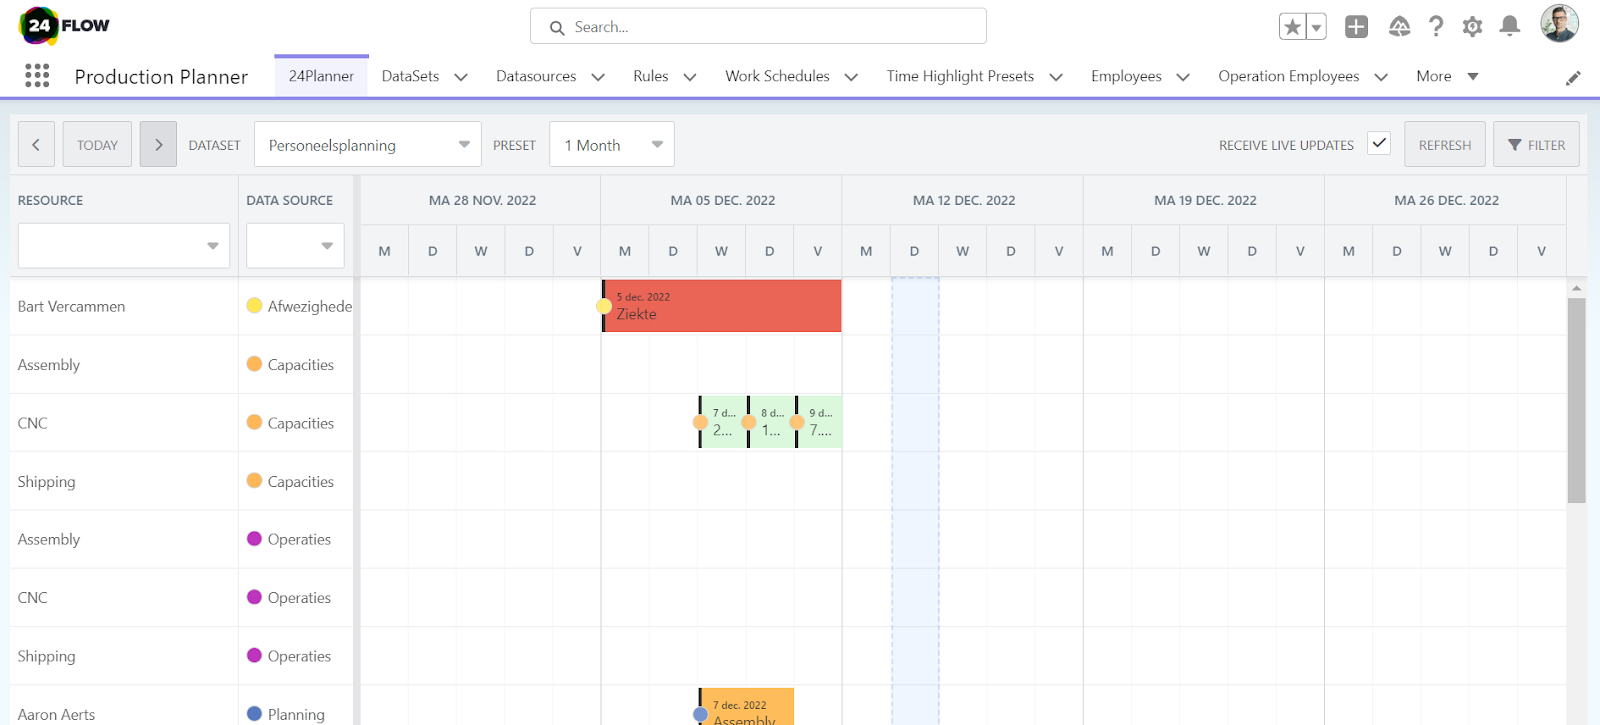
Task: Open the Preset 1 Month dropdown
Action: pos(612,145)
